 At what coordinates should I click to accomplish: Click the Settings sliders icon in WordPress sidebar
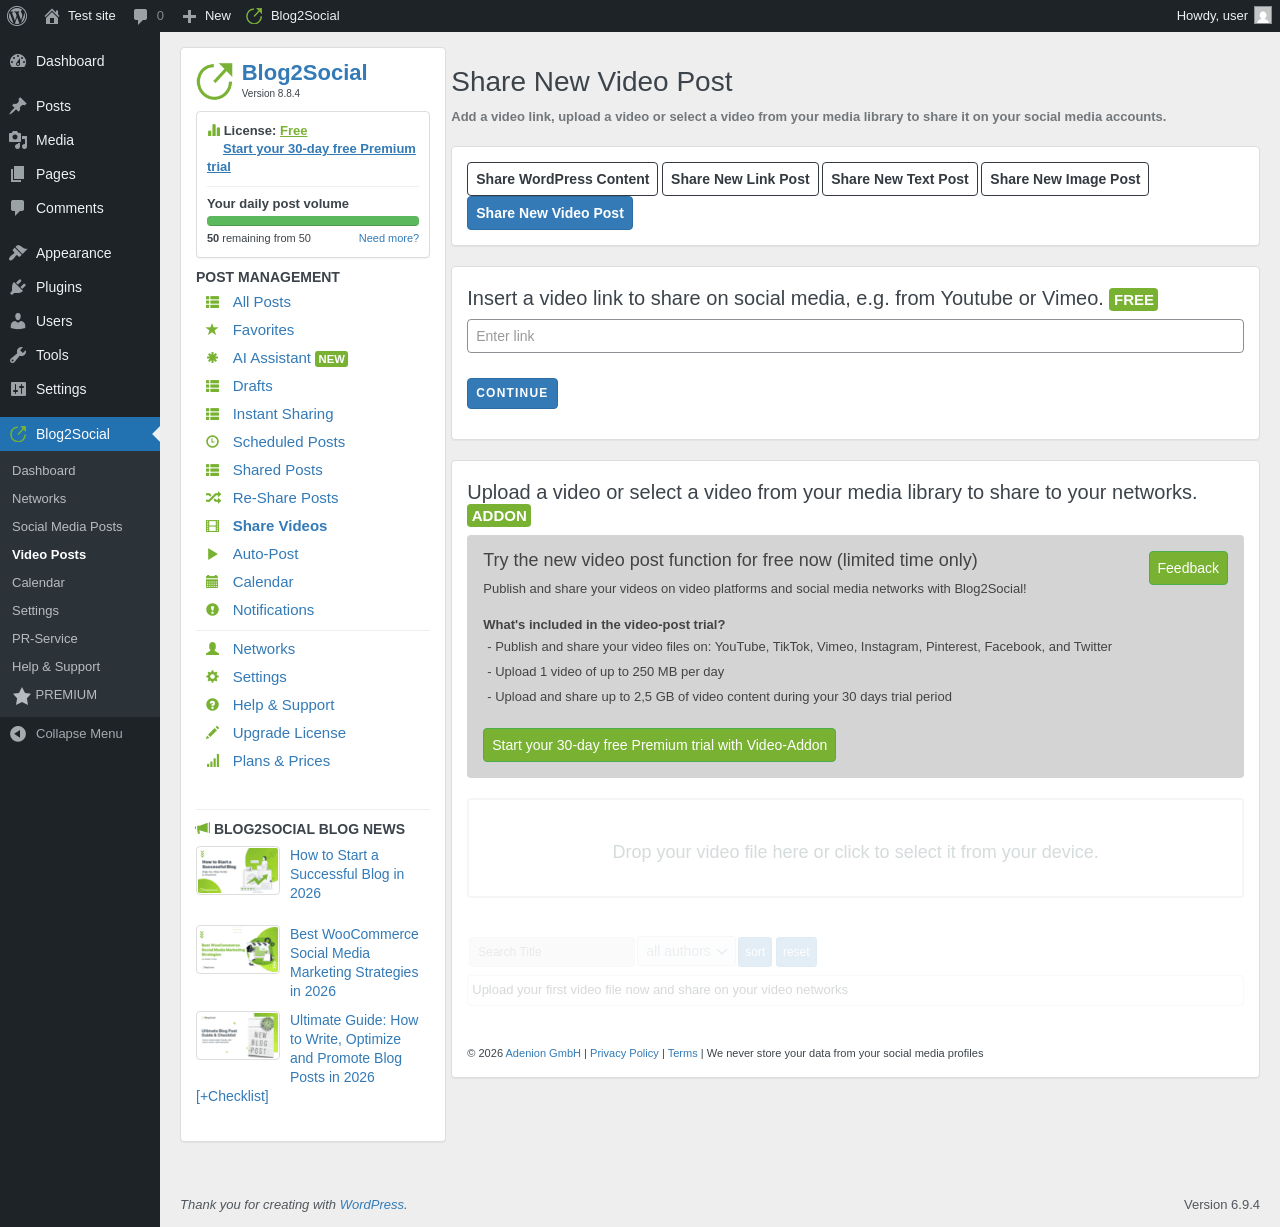pyautogui.click(x=18, y=389)
